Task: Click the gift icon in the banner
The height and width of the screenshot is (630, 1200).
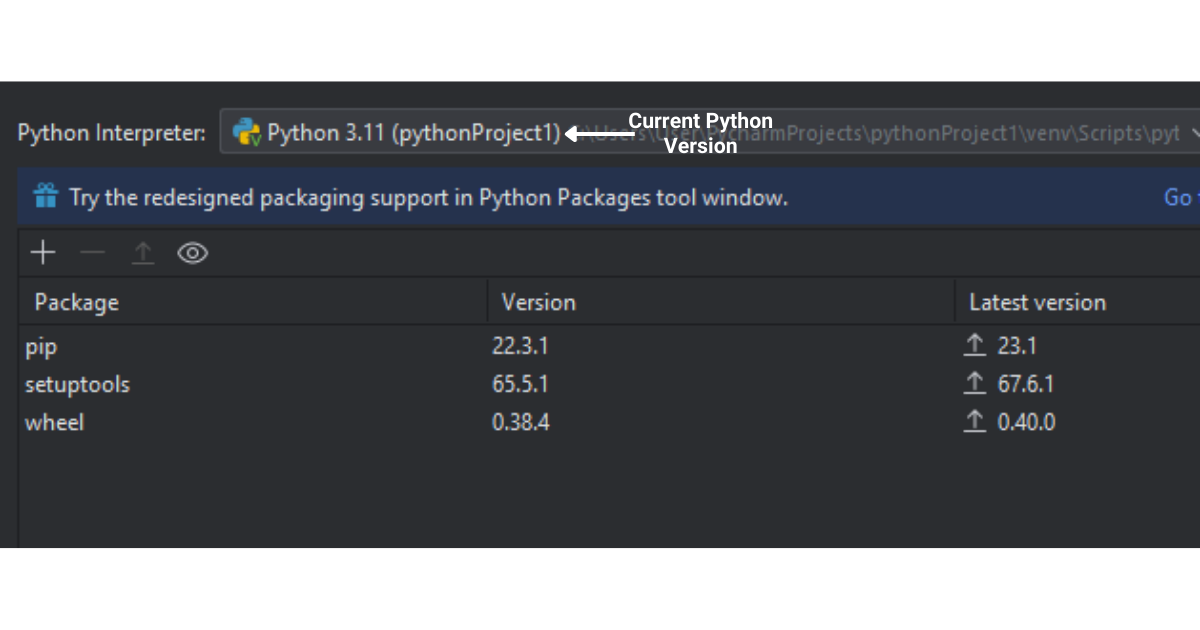Action: (46, 195)
